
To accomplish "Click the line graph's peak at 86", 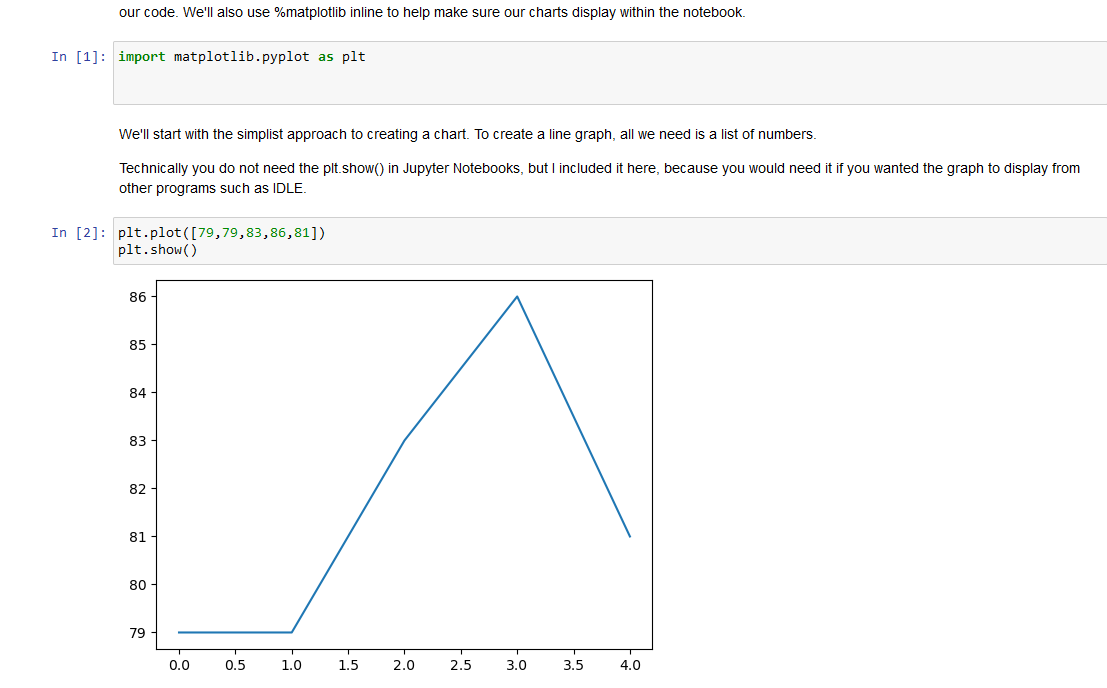I will click(517, 297).
